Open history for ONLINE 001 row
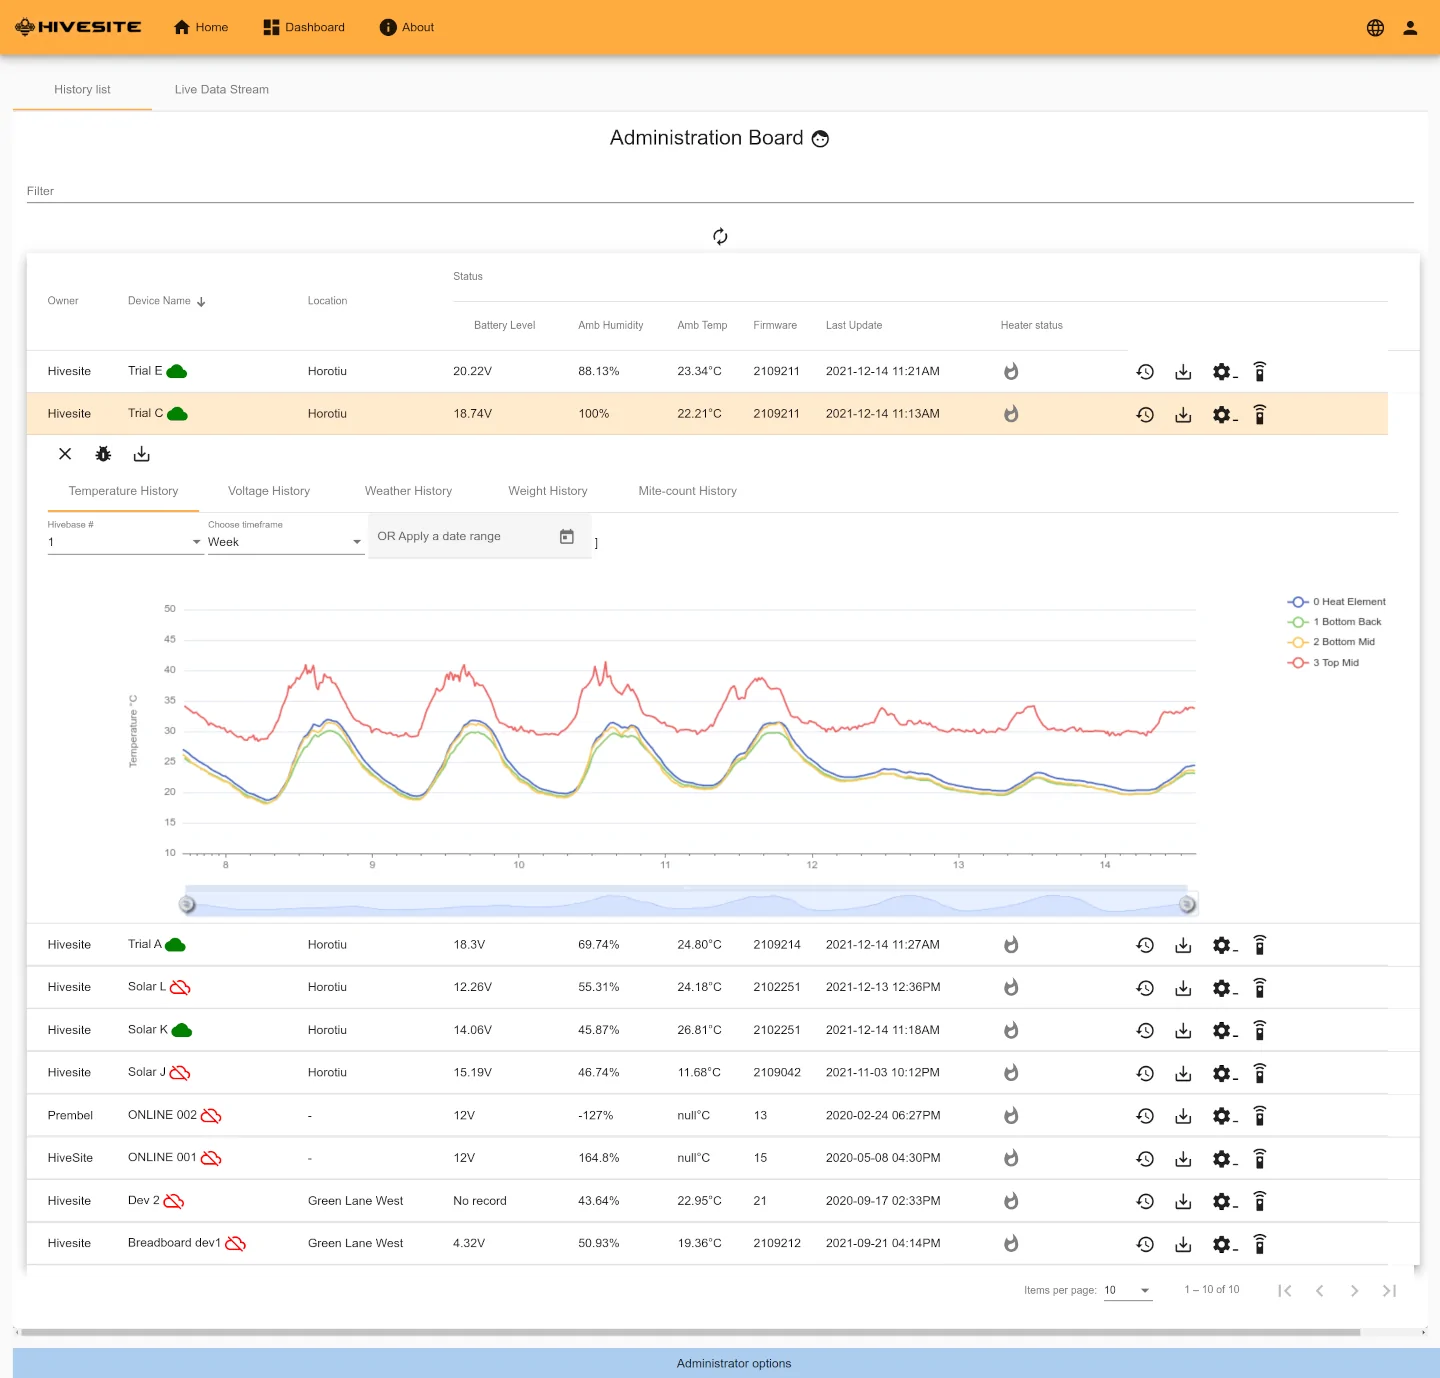Image resolution: width=1440 pixels, height=1378 pixels. [x=1145, y=1159]
